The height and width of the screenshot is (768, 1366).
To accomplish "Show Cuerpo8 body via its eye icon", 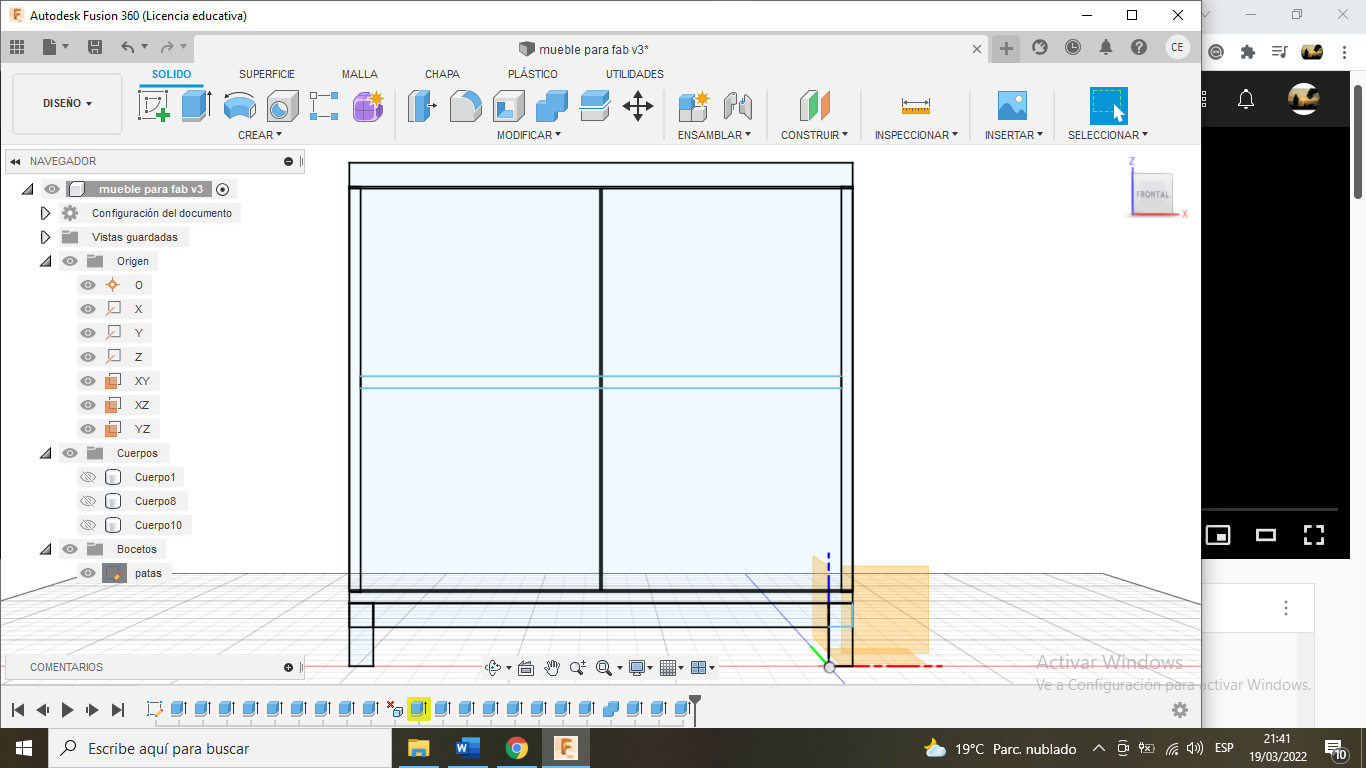I will (x=88, y=501).
